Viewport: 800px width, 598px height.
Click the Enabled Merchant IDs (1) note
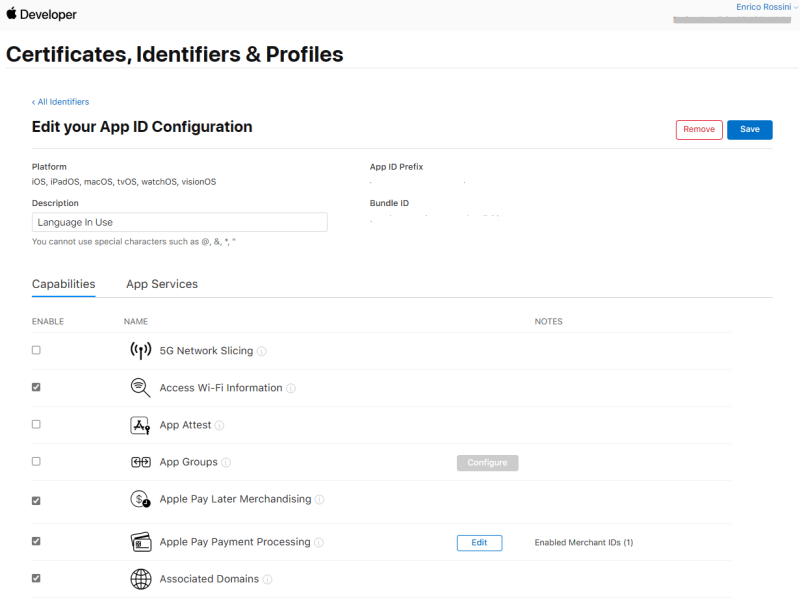pyautogui.click(x=584, y=543)
